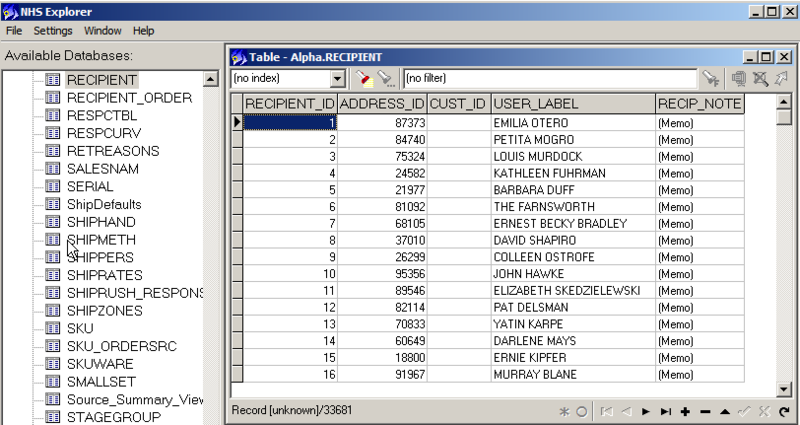
Task: Click the grayed crossed-out grid toolbar icon
Action: coord(760,79)
